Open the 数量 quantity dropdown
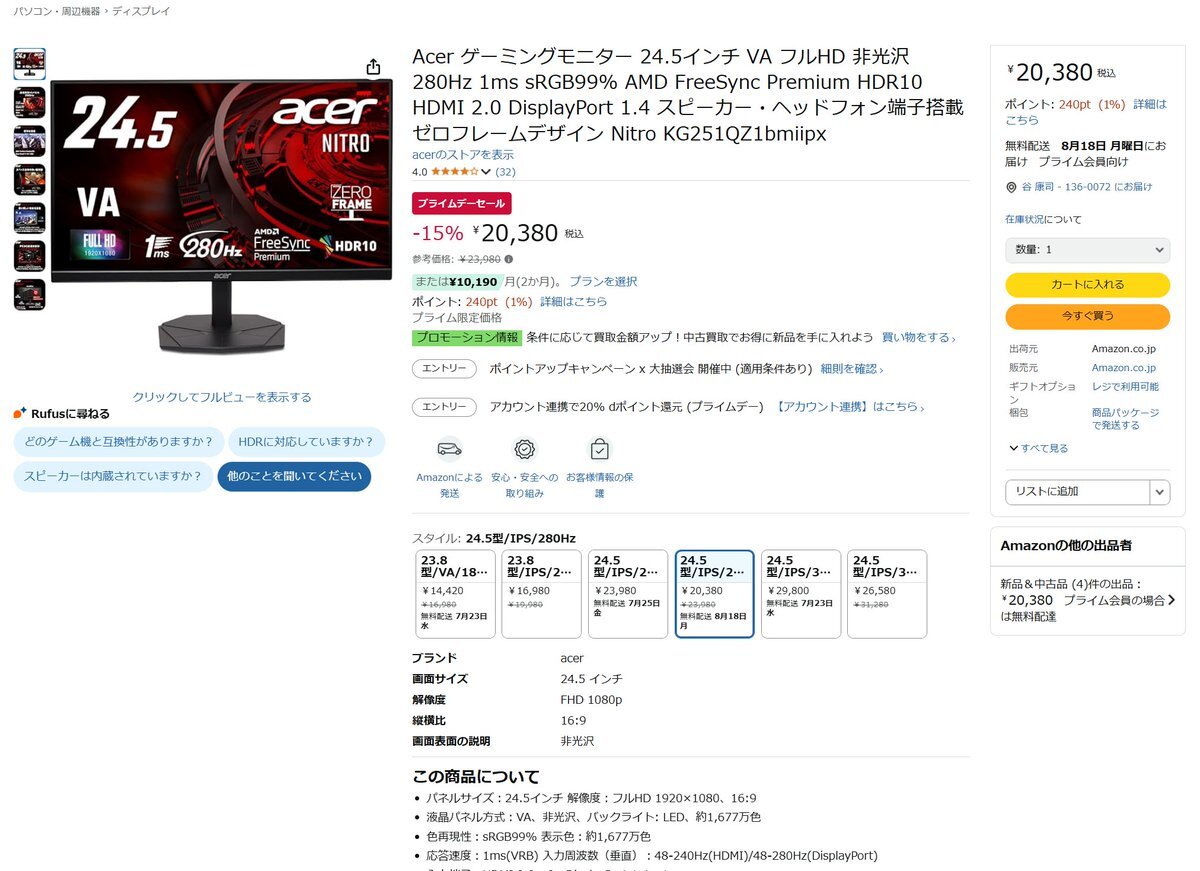Viewport: 1200px width, 871px height. (1087, 250)
